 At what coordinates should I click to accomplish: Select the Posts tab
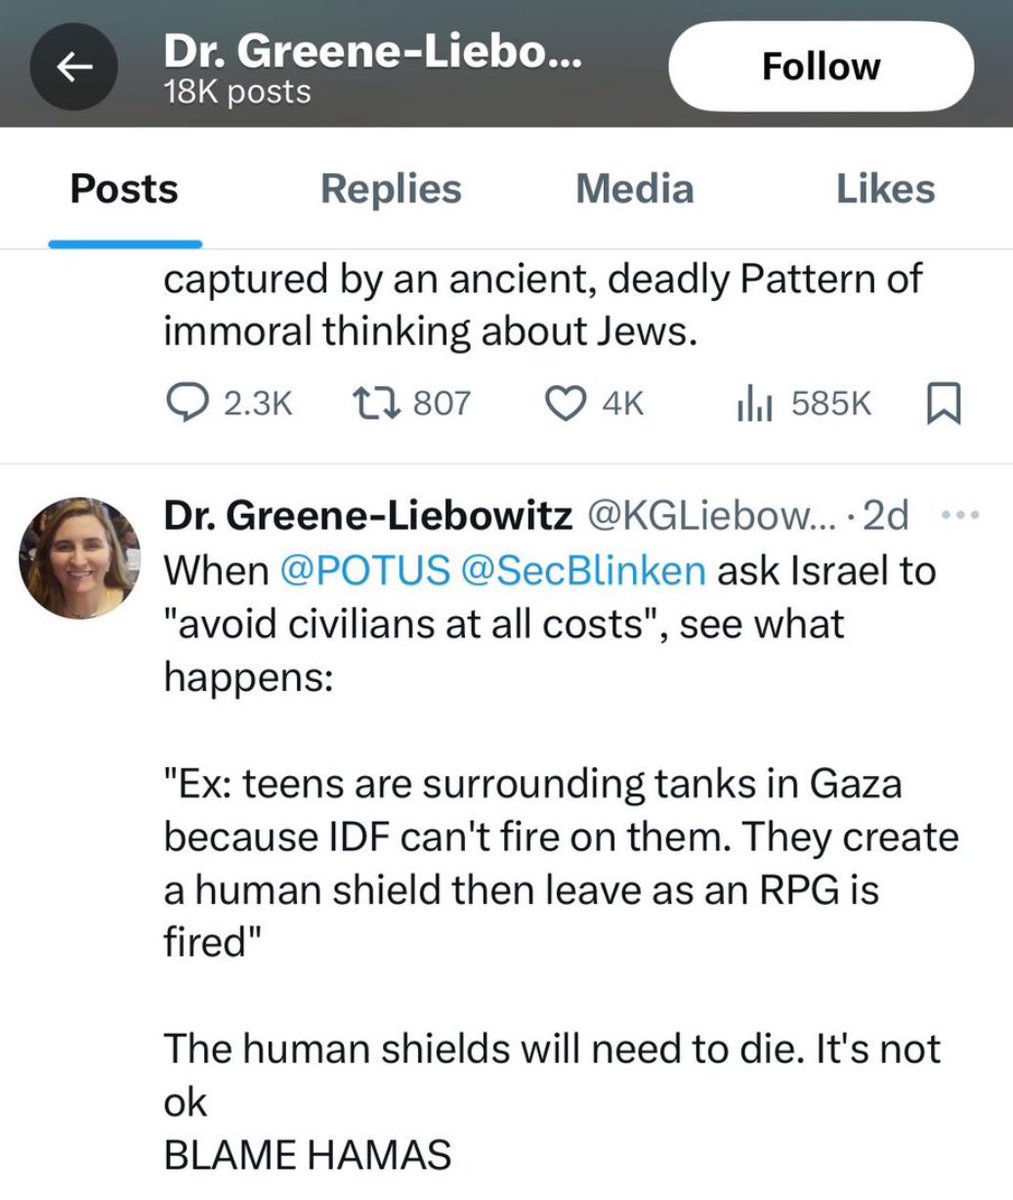click(x=124, y=189)
